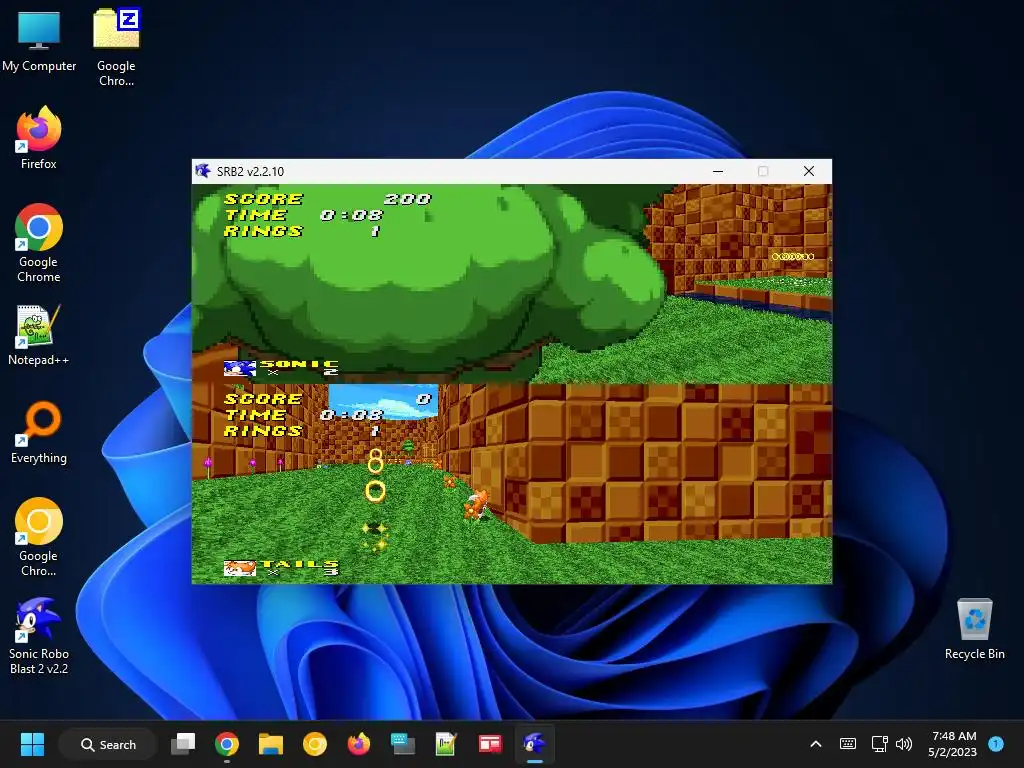Click the top-screen RINGS label
Screen dimensions: 1024x768
point(263,231)
